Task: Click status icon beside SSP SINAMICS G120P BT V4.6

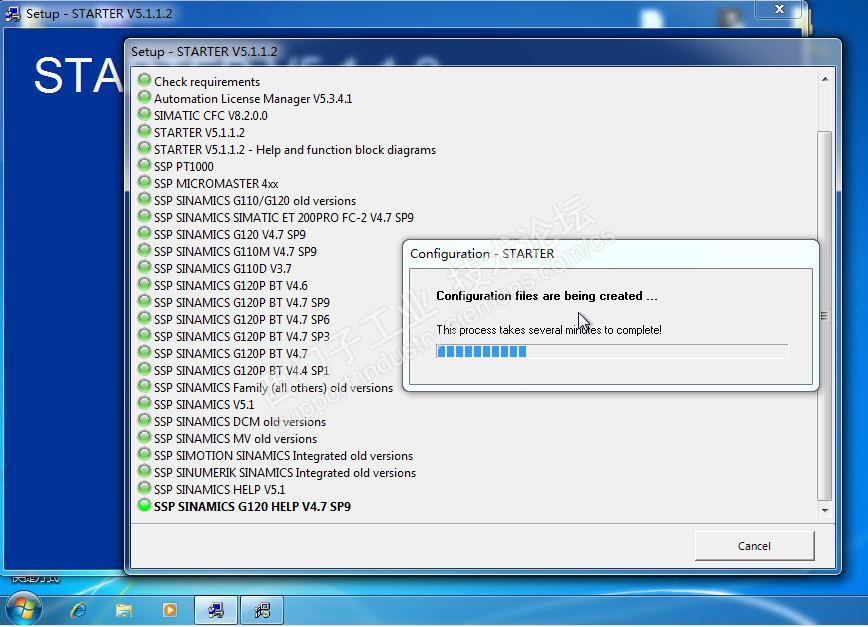Action: coord(144,285)
